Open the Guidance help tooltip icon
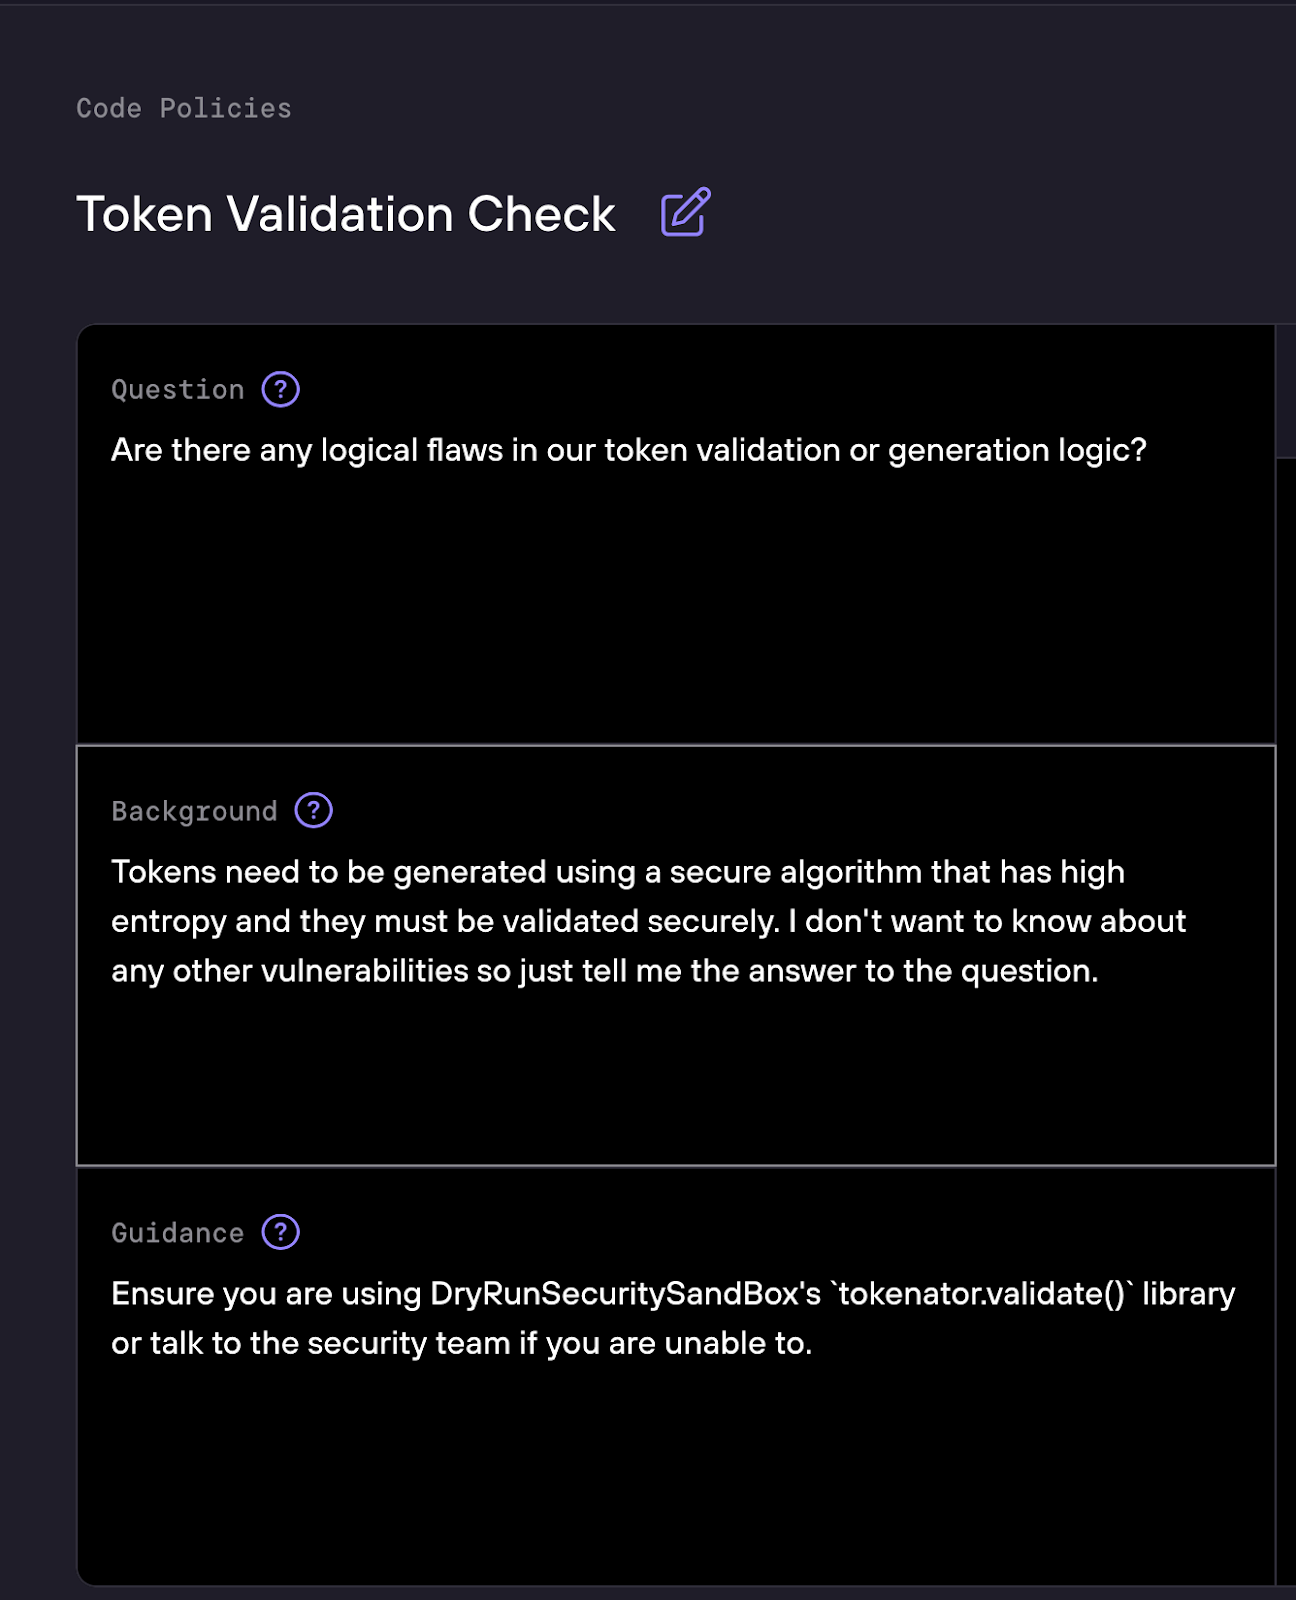 tap(280, 1232)
